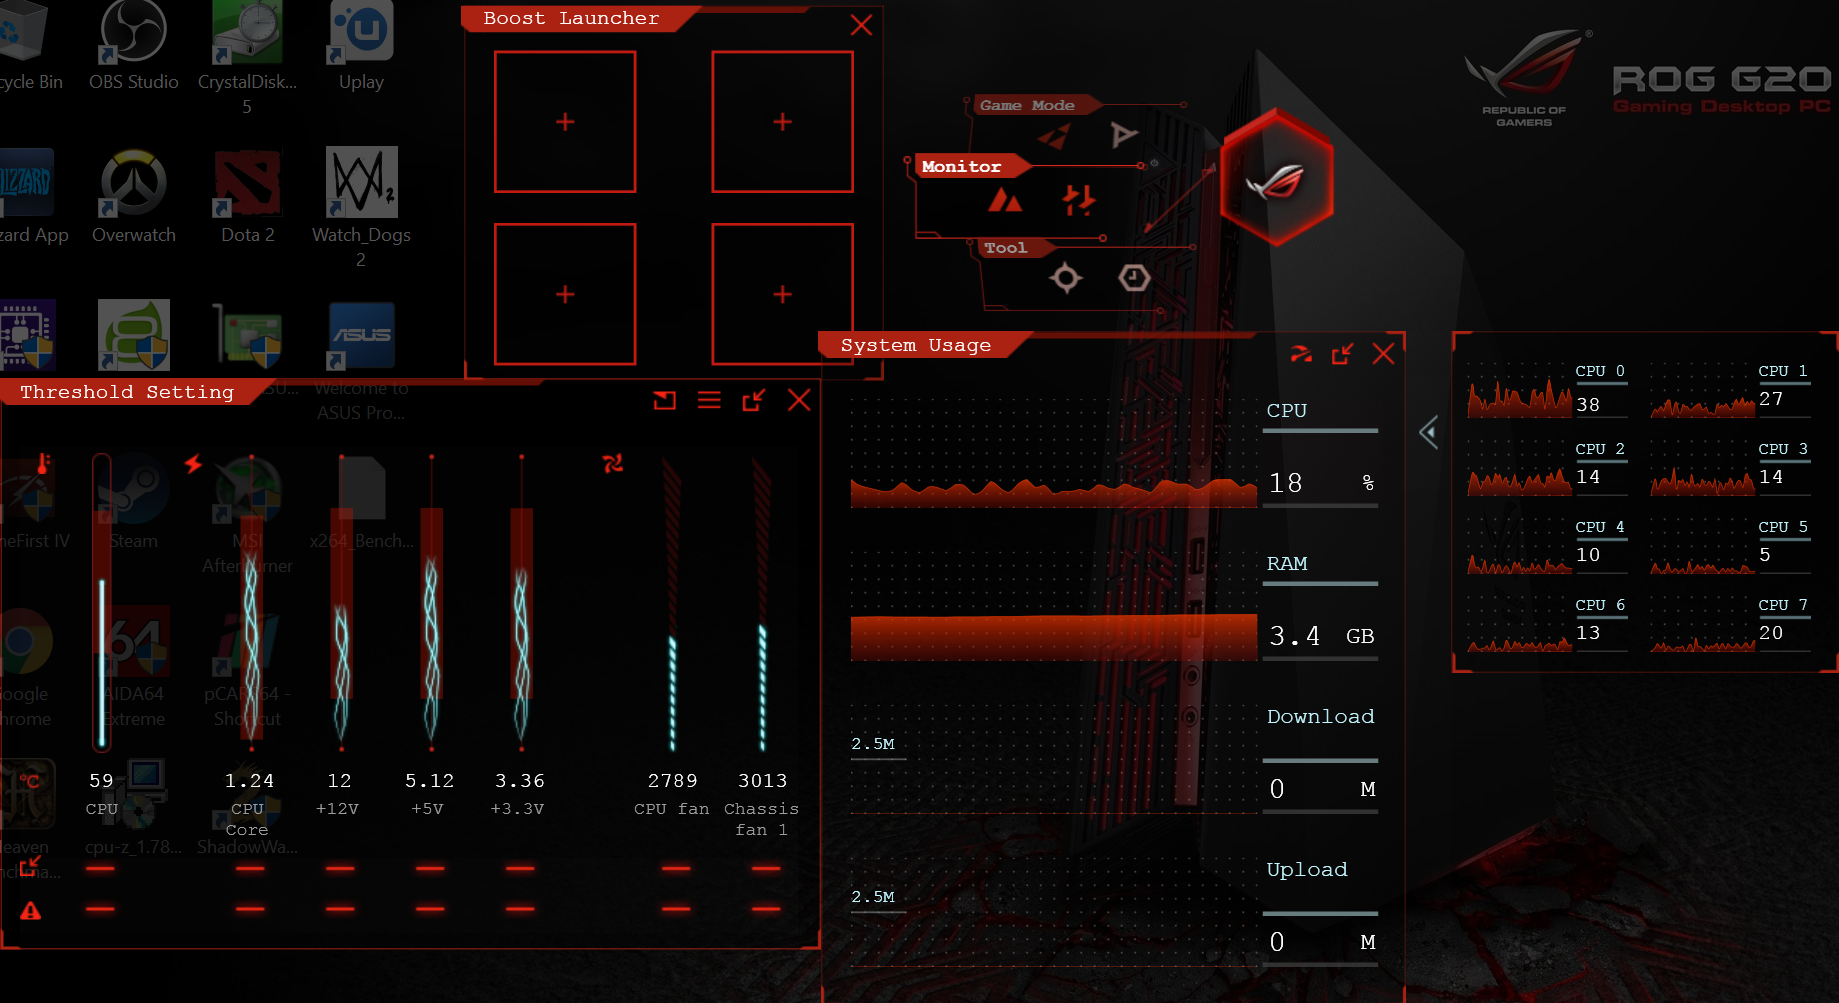
Task: Shrink the System Usage panel via inward arrow
Action: pyautogui.click(x=1342, y=354)
